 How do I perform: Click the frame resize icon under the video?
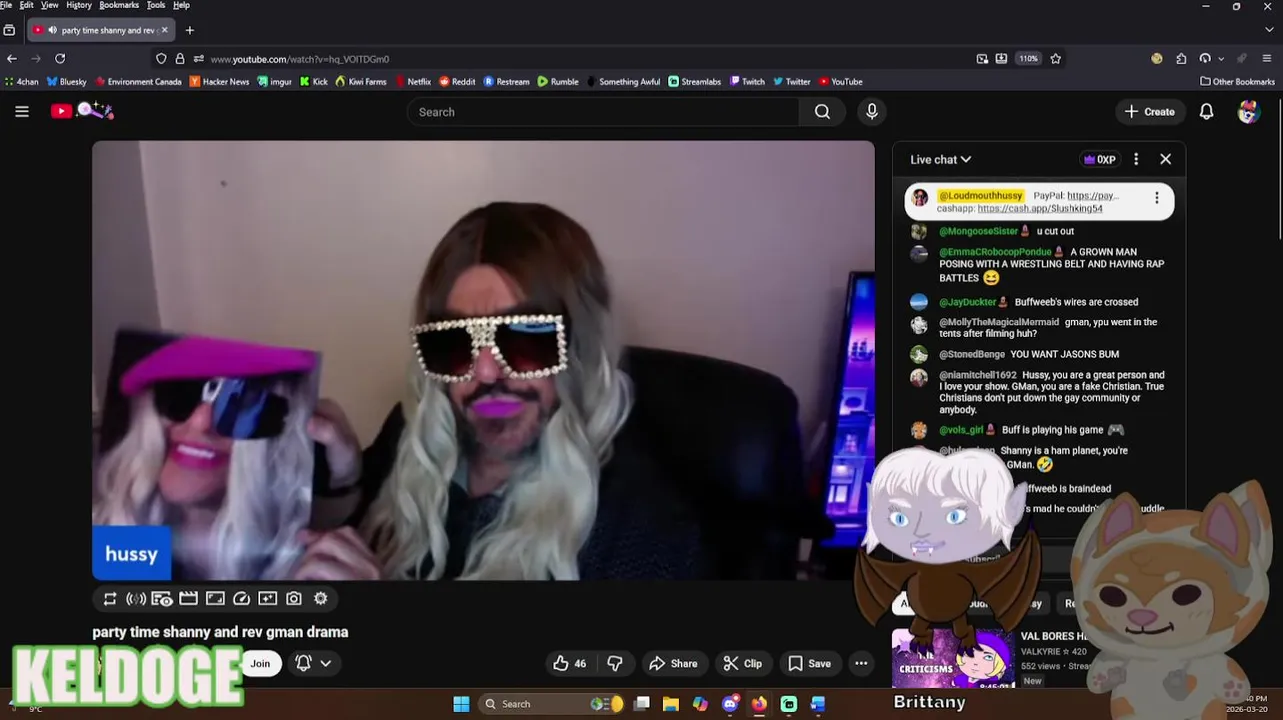click(x=215, y=599)
